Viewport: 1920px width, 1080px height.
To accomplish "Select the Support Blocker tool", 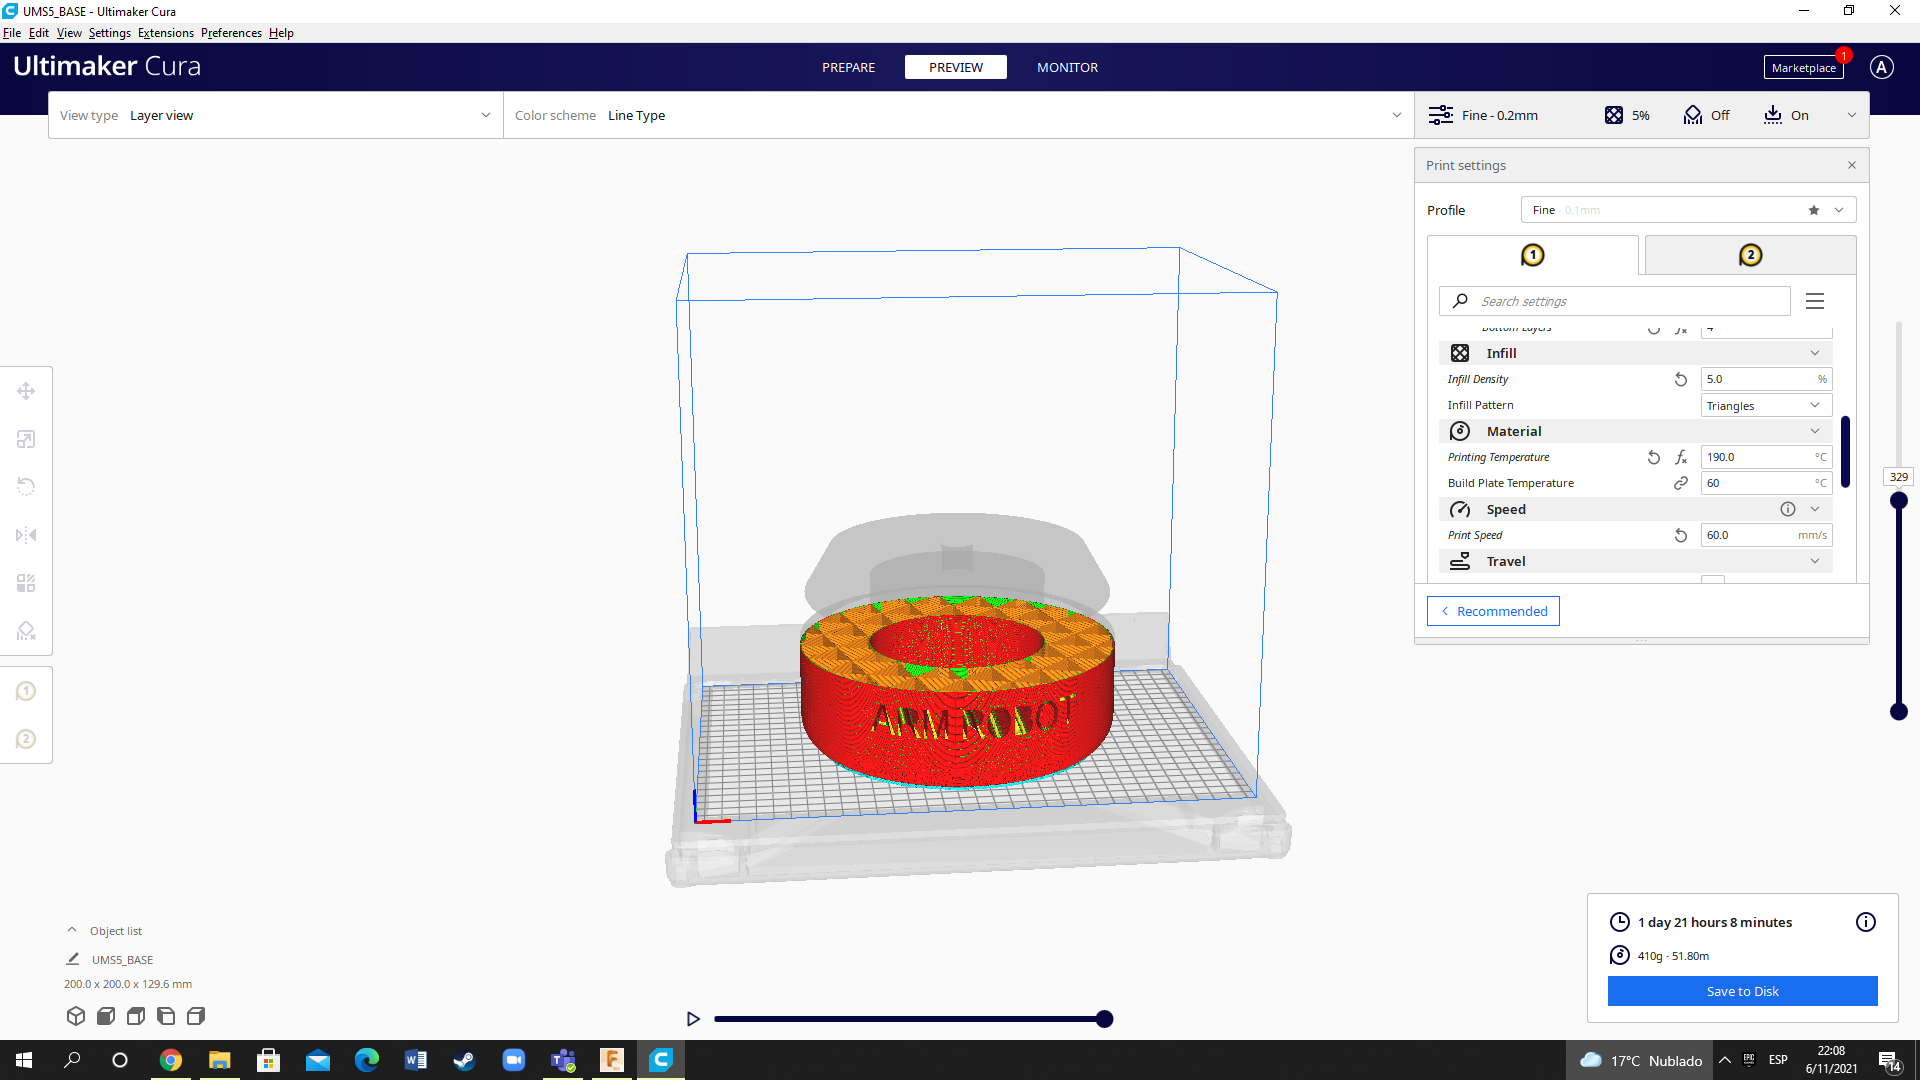I will pyautogui.click(x=26, y=631).
